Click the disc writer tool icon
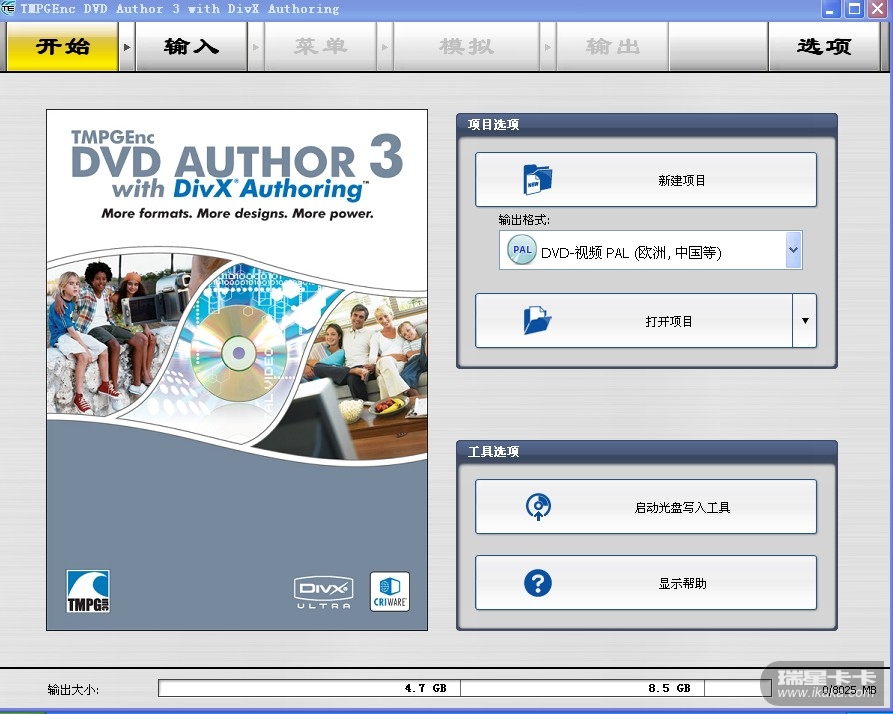This screenshot has width=893, height=714. (538, 507)
